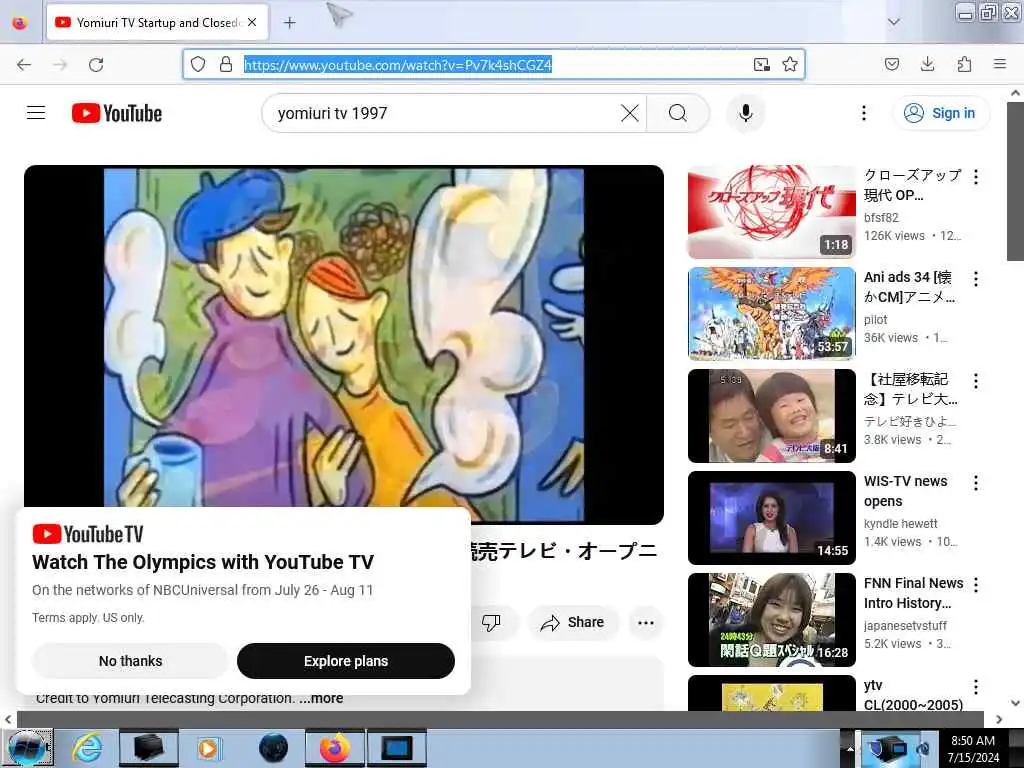Open the Windows Start button
Viewport: 1024px width, 768px height.
[27, 748]
